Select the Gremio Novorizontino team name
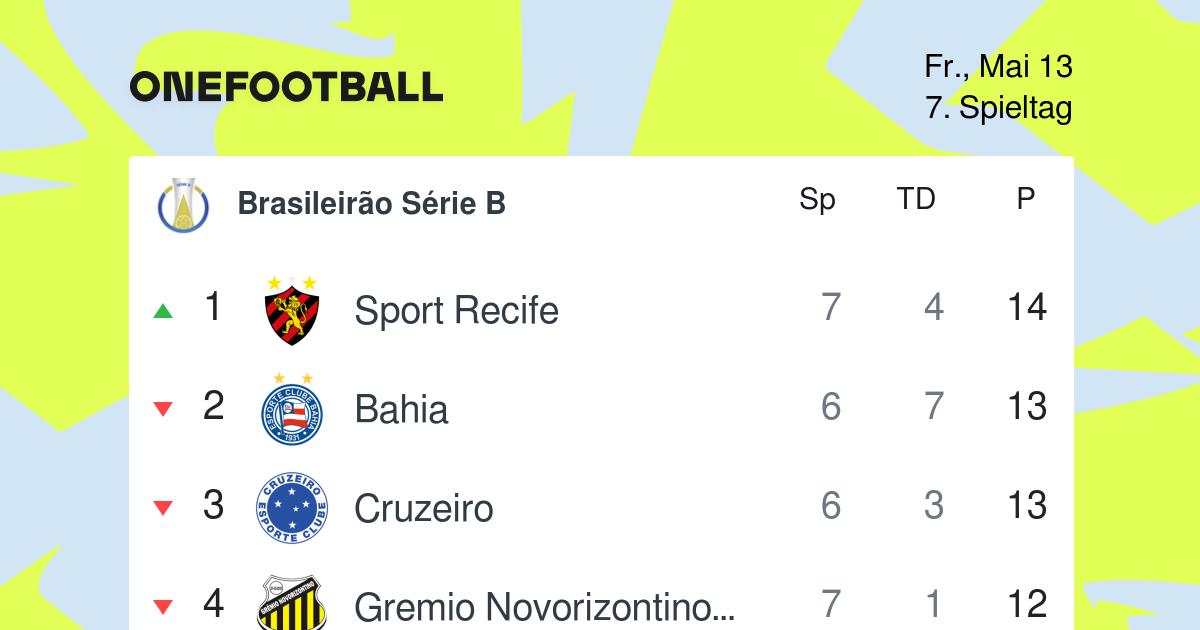Screen dimensions: 1200x630 point(545,607)
